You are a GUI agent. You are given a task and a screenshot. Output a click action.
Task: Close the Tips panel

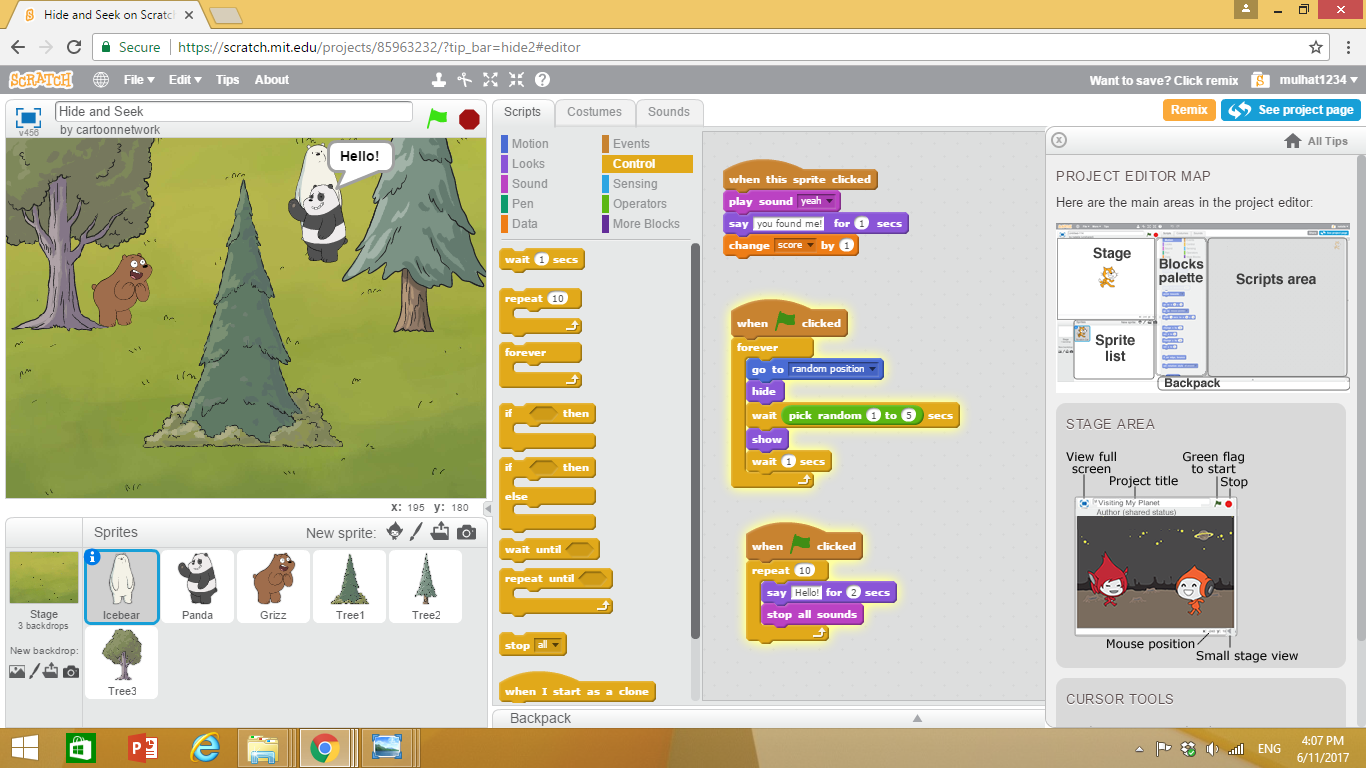[1060, 141]
